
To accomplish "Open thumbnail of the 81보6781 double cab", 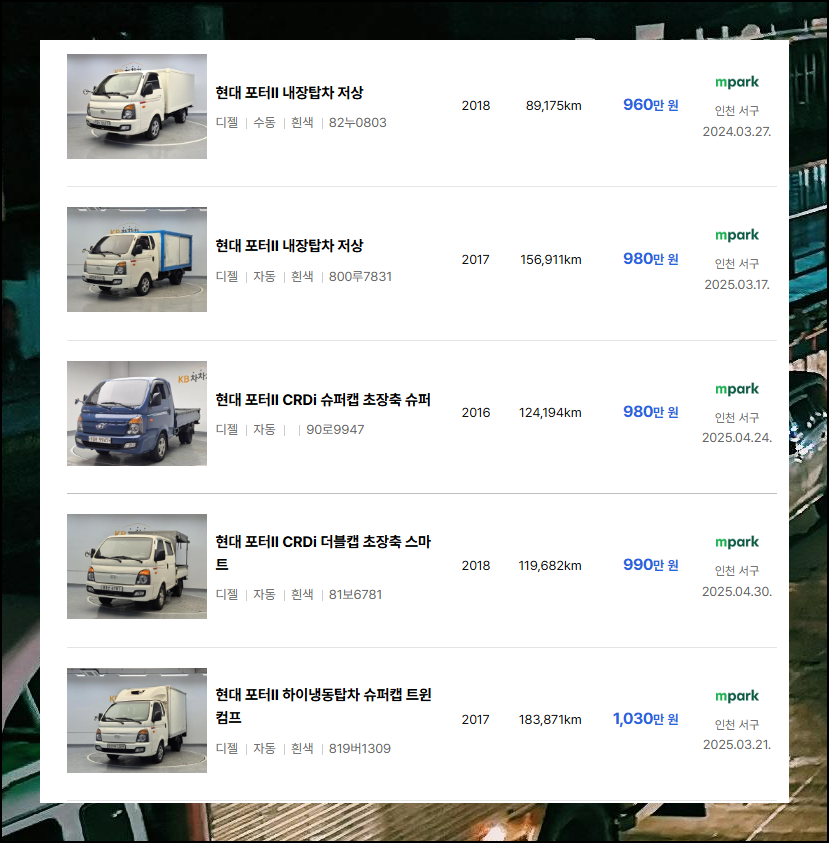I will coord(137,567).
